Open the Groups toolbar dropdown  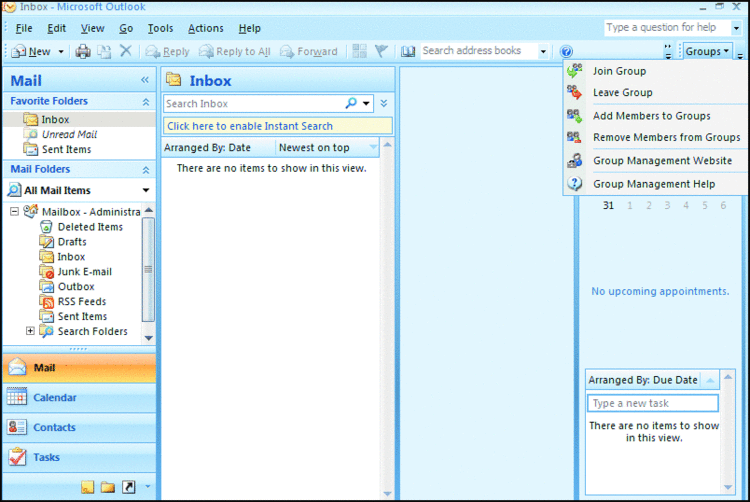tap(707, 51)
